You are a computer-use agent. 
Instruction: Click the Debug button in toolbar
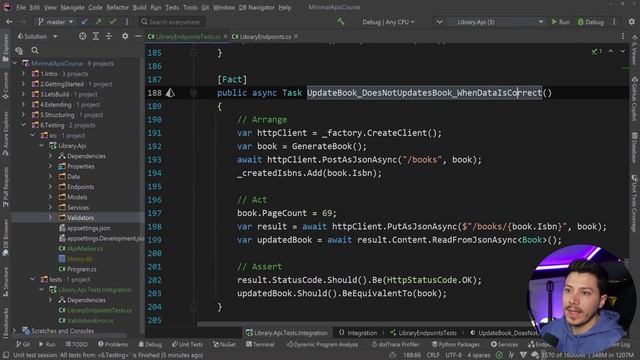coord(591,22)
